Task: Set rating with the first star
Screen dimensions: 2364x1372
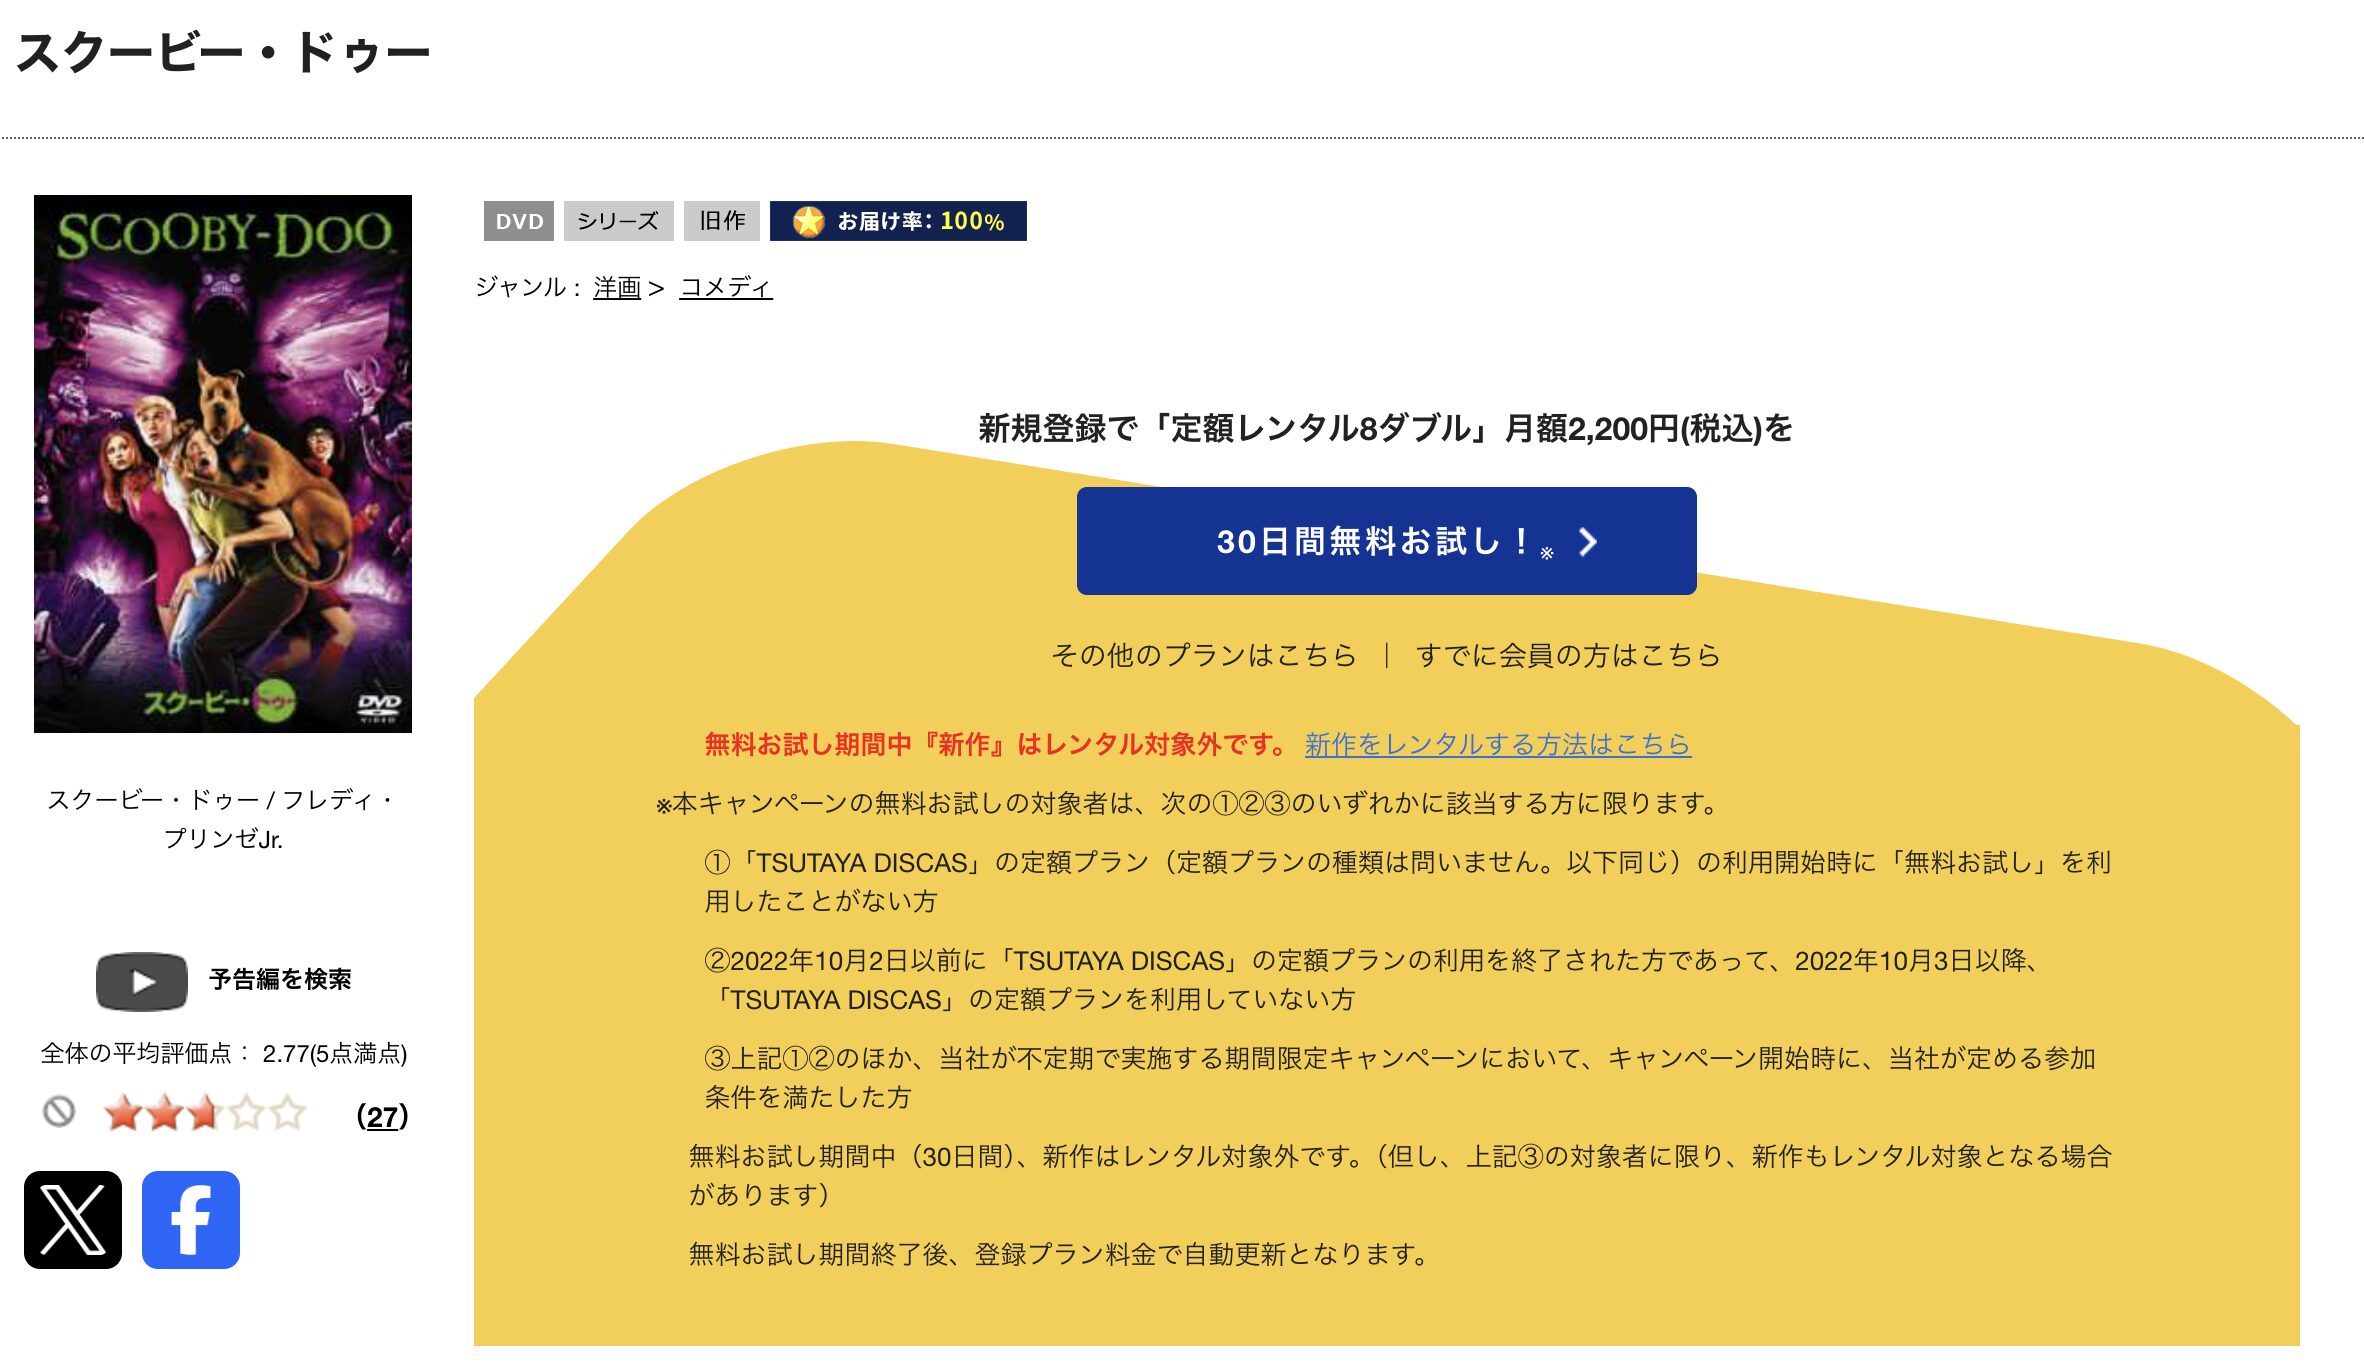Action: tap(123, 1112)
